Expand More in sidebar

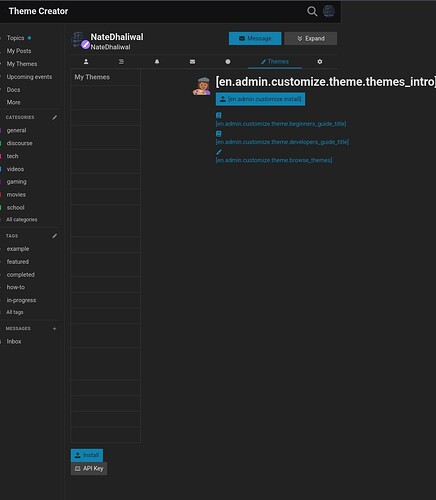13,103
